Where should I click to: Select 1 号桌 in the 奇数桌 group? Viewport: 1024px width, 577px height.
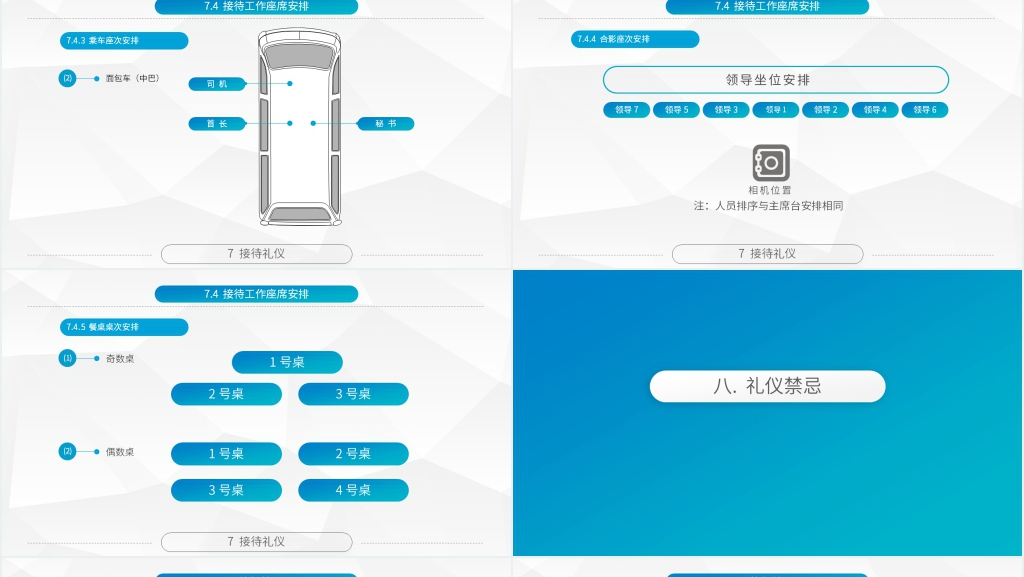[x=287, y=362]
